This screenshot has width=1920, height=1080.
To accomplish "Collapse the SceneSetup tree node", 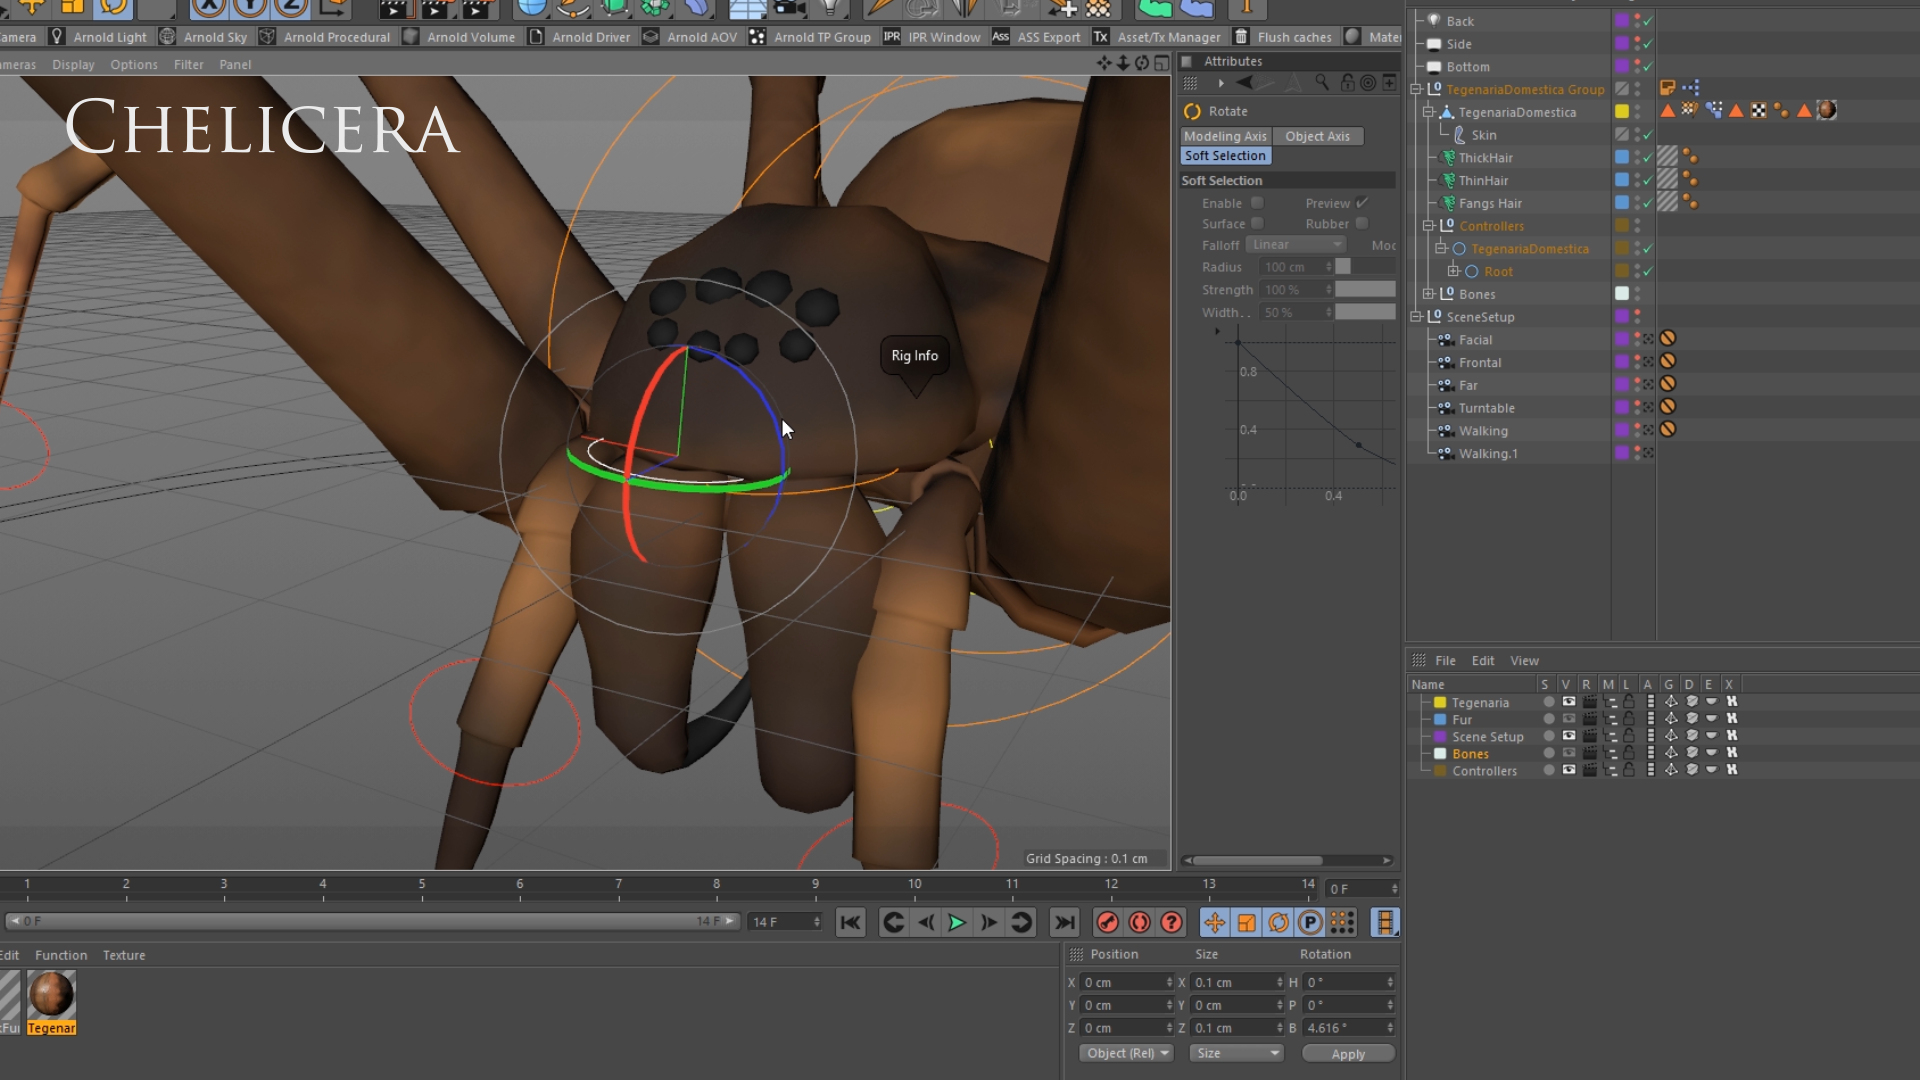I will (1417, 317).
